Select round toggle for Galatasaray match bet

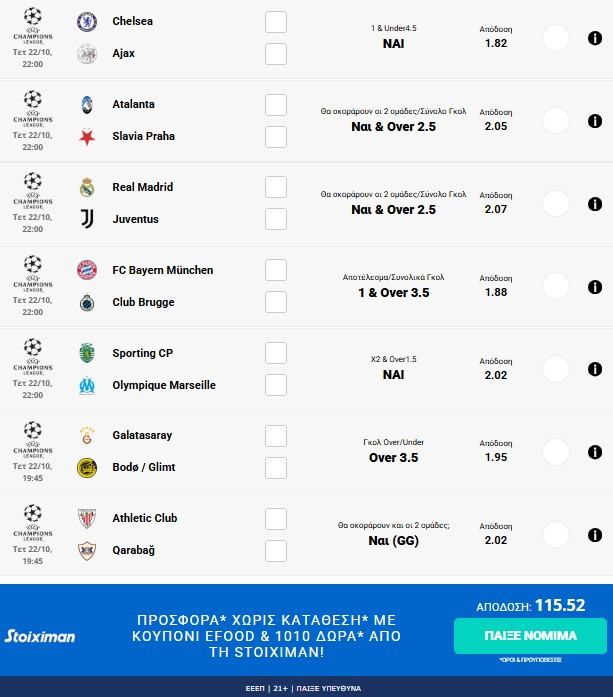pyautogui.click(x=556, y=452)
